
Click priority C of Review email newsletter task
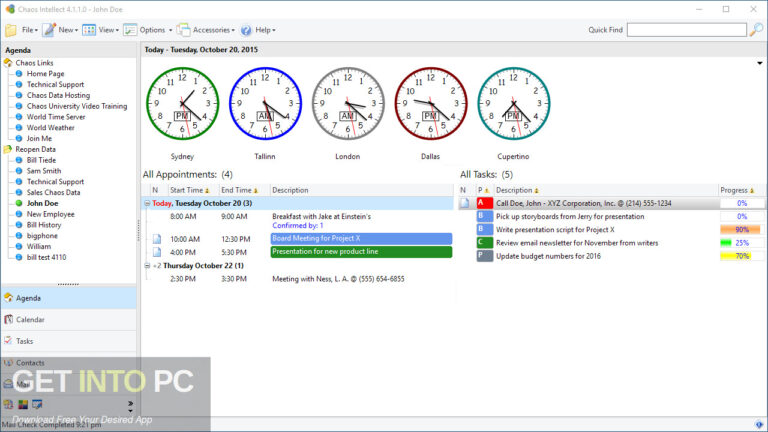click(x=485, y=243)
